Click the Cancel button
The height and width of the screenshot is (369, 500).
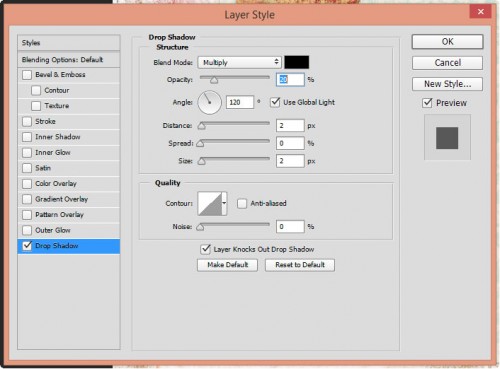point(447,63)
